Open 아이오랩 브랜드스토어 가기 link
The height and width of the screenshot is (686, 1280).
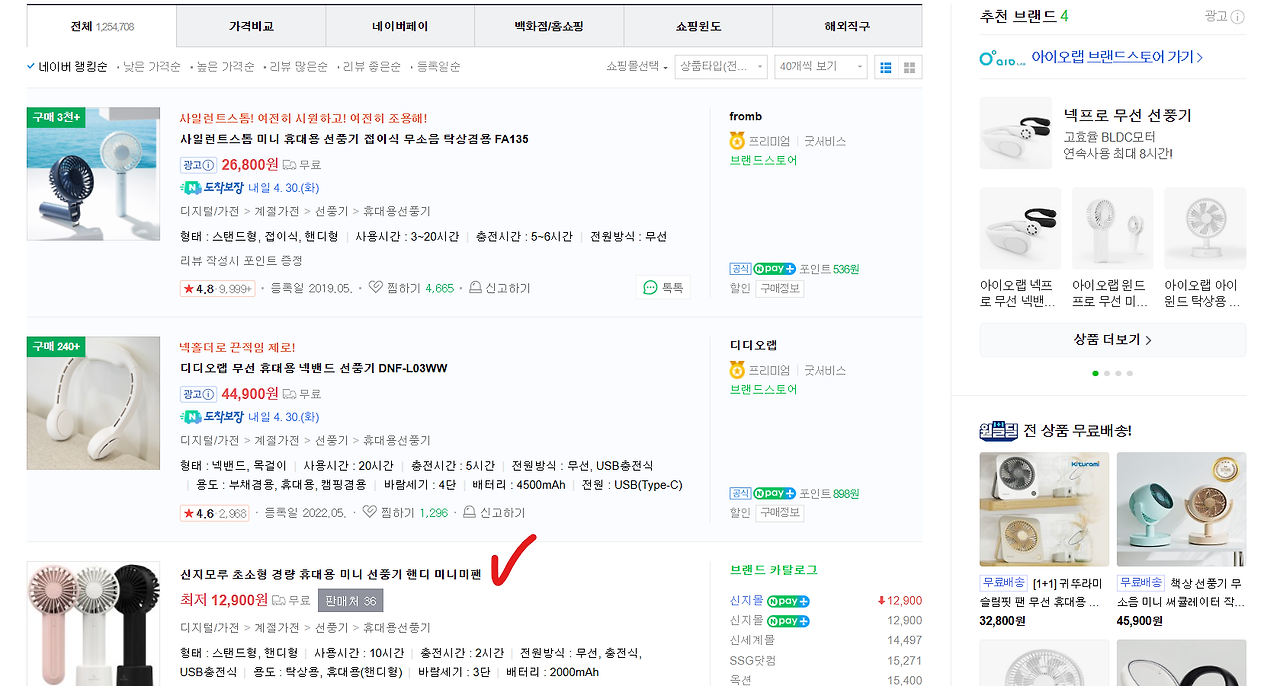click(1117, 58)
